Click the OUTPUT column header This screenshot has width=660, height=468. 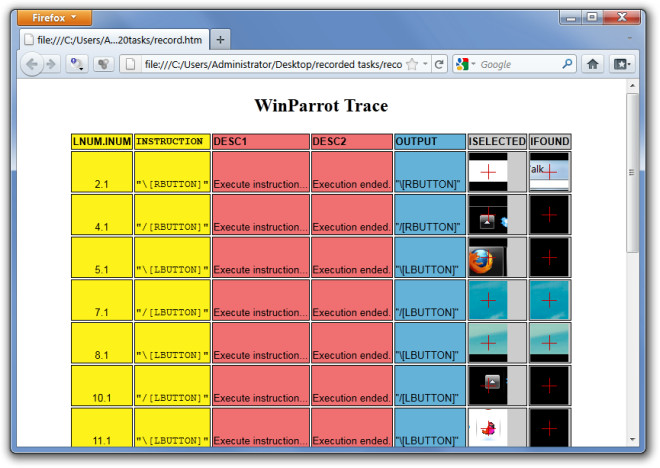(430, 141)
